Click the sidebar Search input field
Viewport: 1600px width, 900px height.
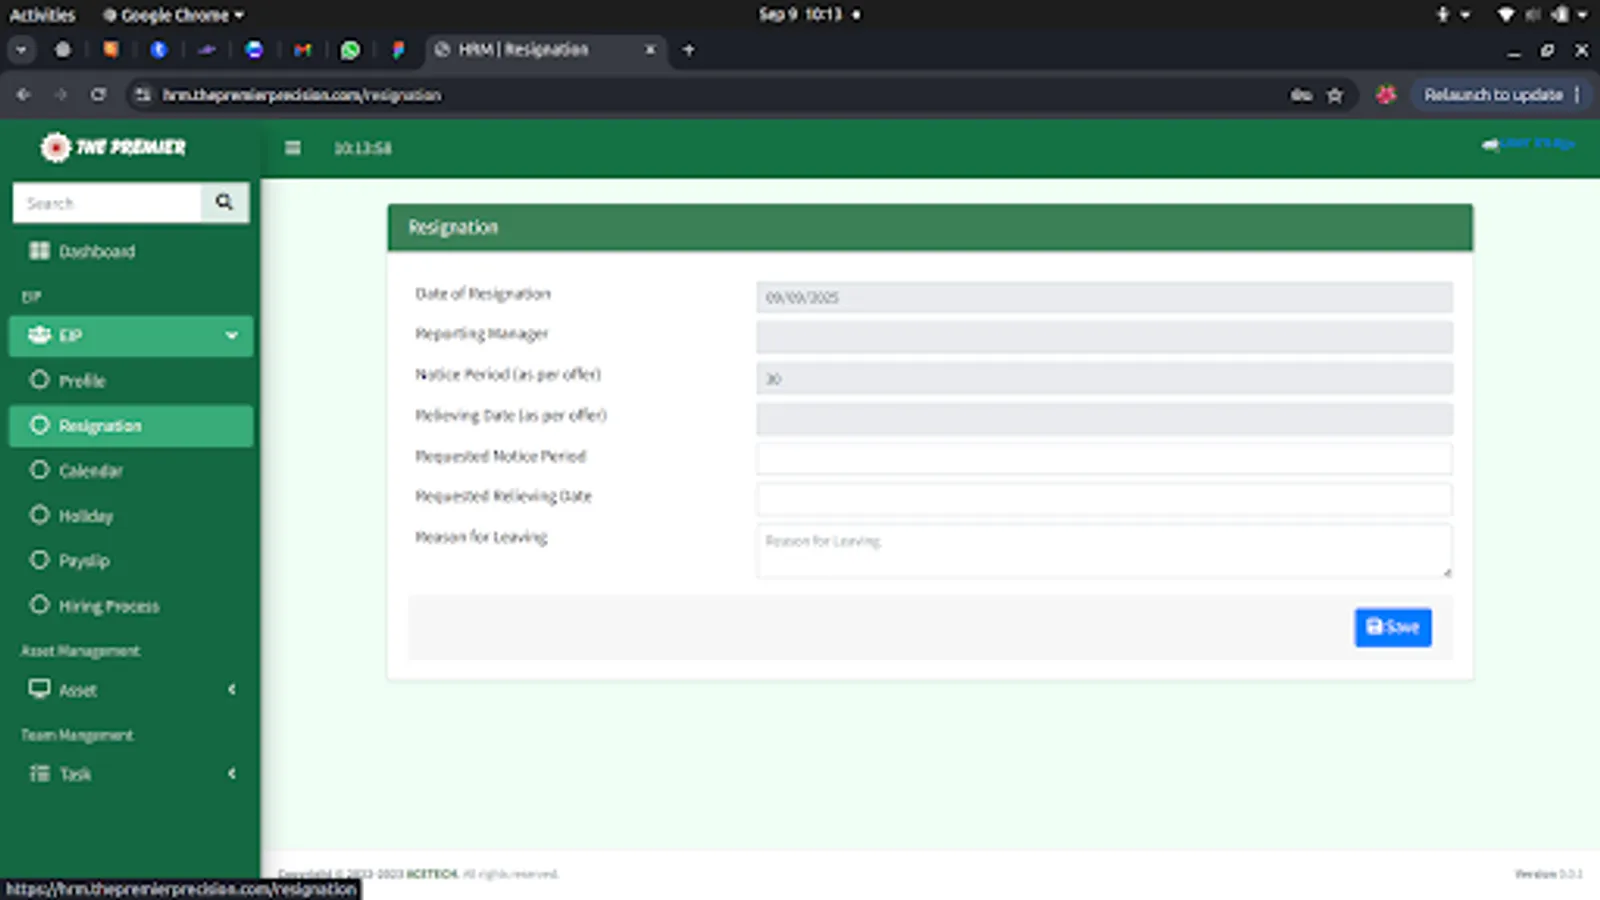(x=107, y=202)
